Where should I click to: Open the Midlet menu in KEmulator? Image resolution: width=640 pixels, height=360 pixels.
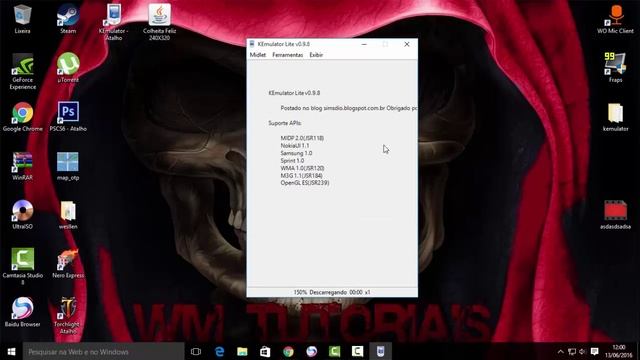coord(258,55)
